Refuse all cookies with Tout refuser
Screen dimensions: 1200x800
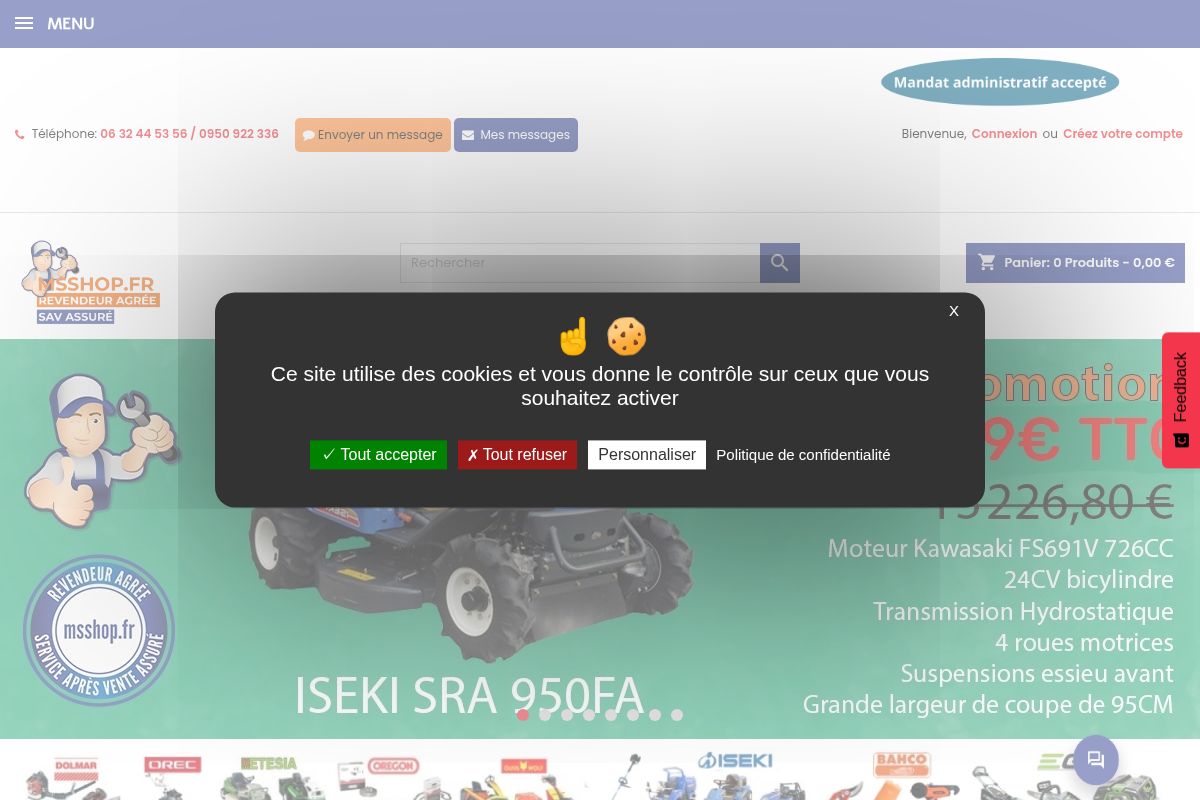[x=517, y=455]
